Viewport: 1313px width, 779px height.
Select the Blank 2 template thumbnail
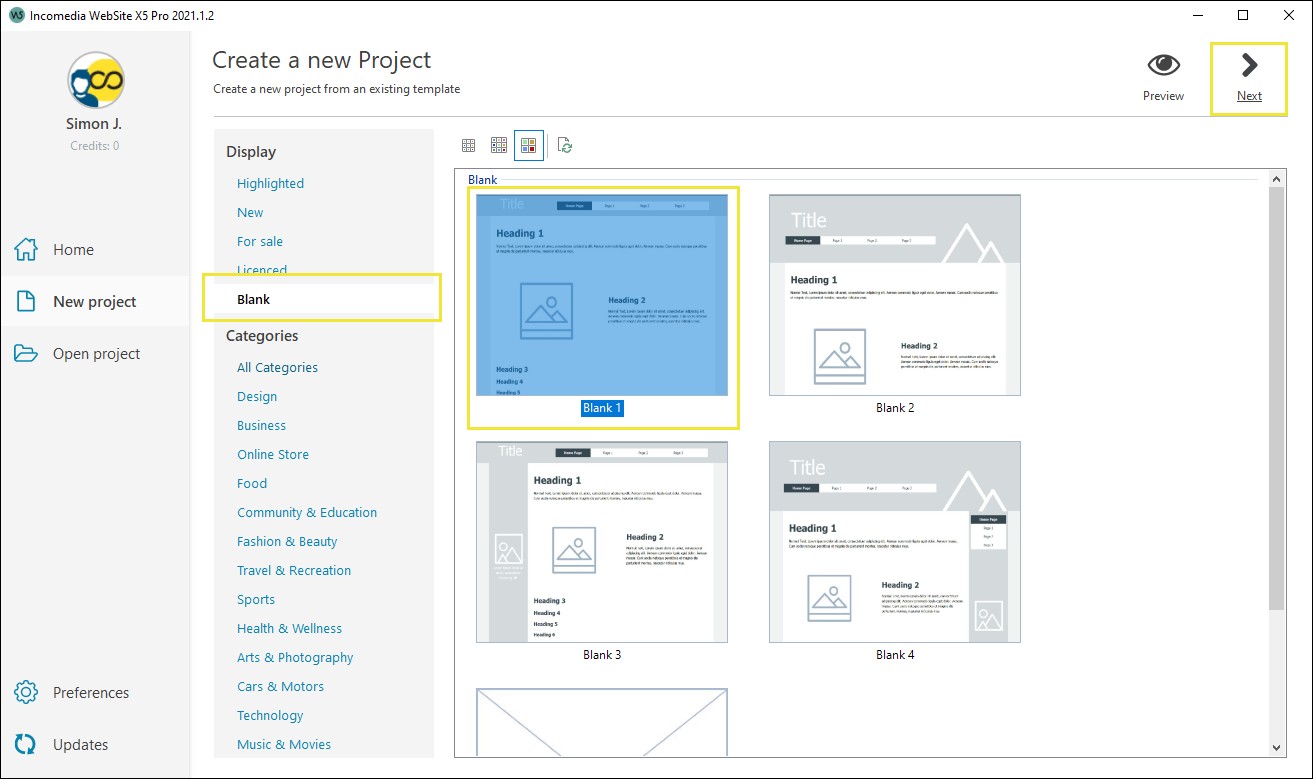(x=895, y=295)
